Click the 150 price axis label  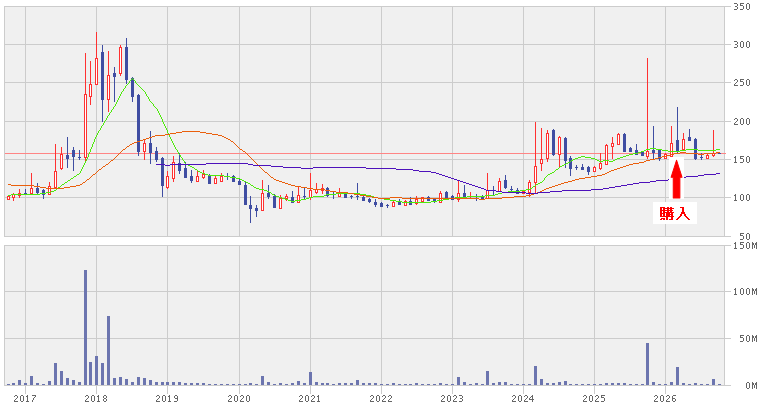coord(743,159)
